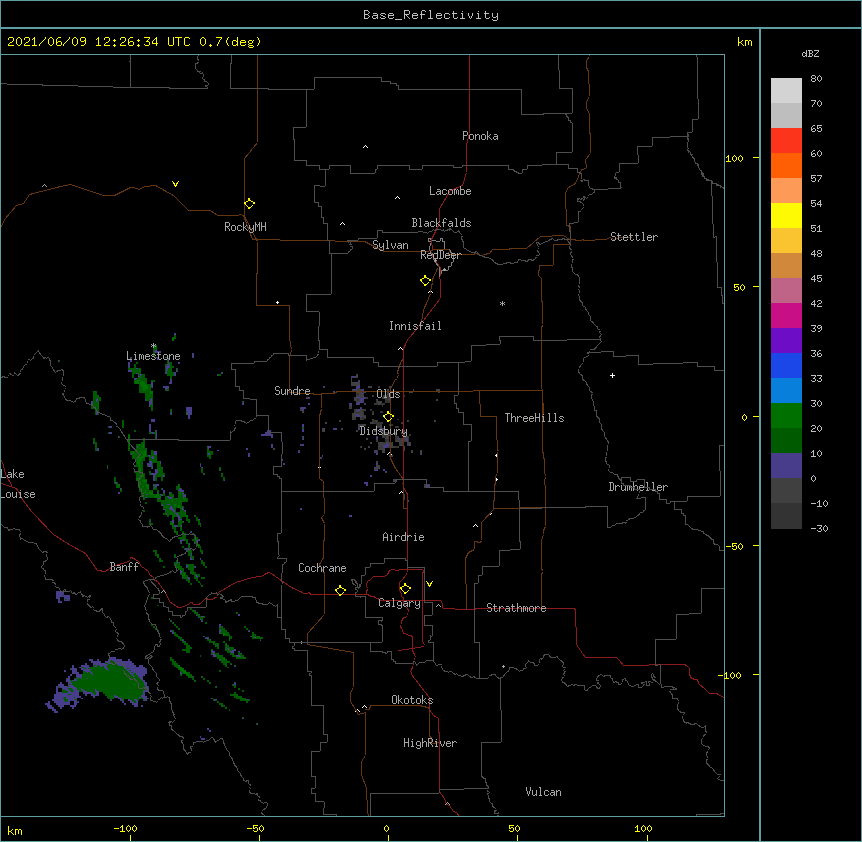This screenshot has height=842, width=862.
Task: Click the Vulcan label
Action: (543, 792)
